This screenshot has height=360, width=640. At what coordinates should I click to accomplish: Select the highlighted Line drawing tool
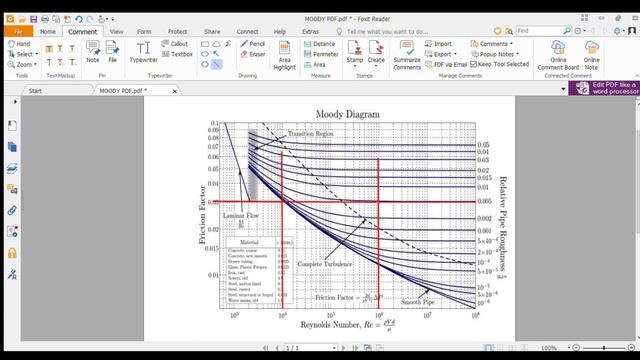[216, 64]
